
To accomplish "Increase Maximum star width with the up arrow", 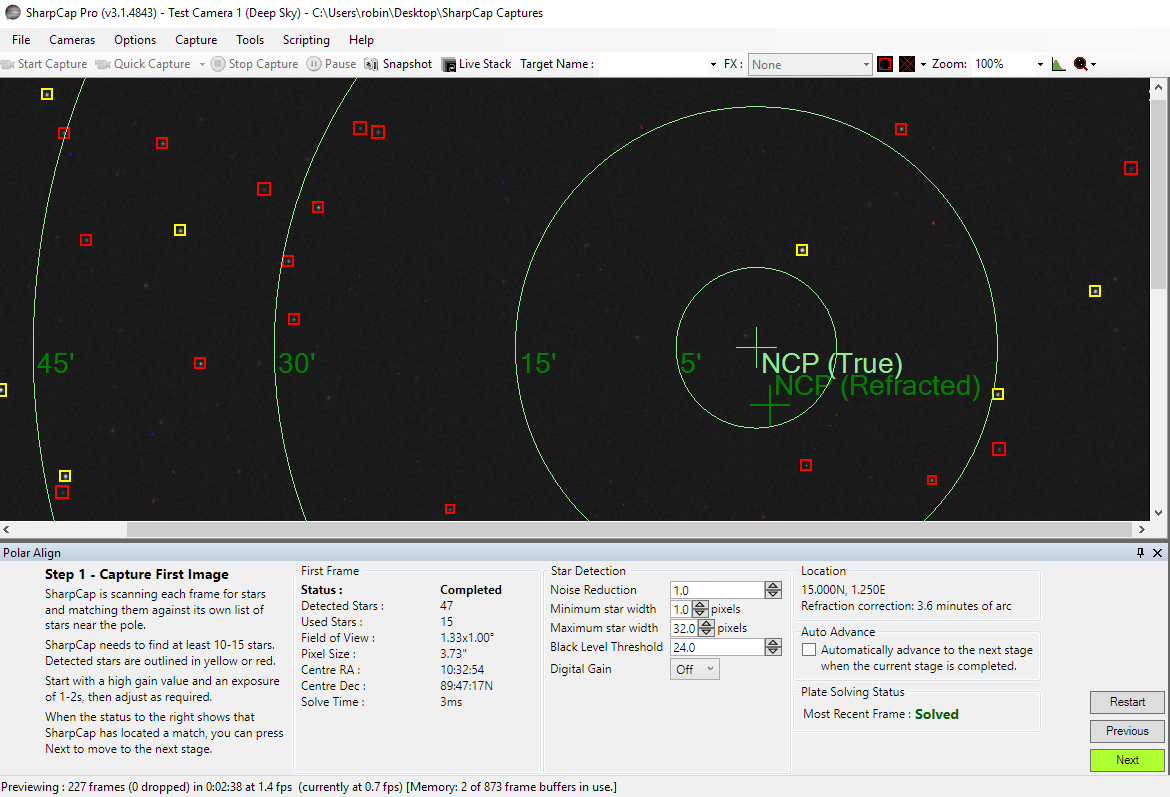I will (706, 624).
